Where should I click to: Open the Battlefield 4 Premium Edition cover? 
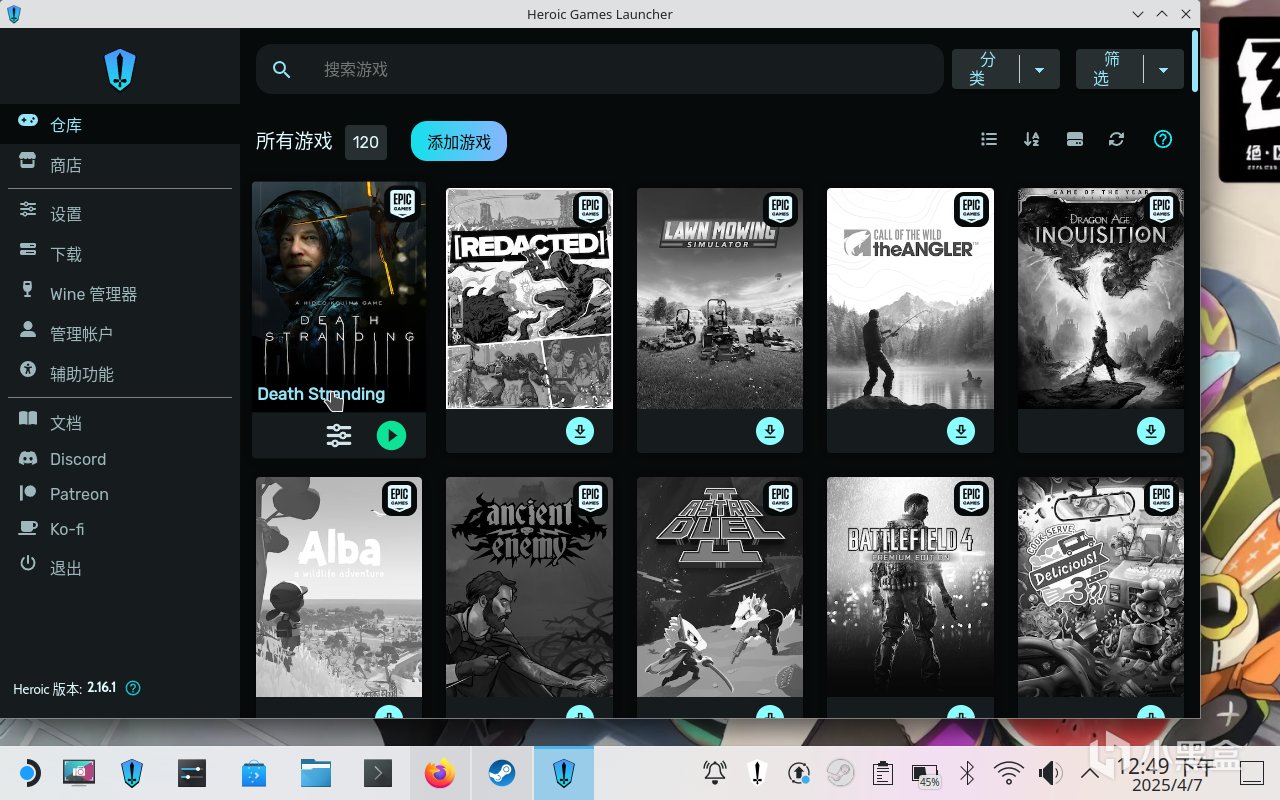[x=910, y=587]
